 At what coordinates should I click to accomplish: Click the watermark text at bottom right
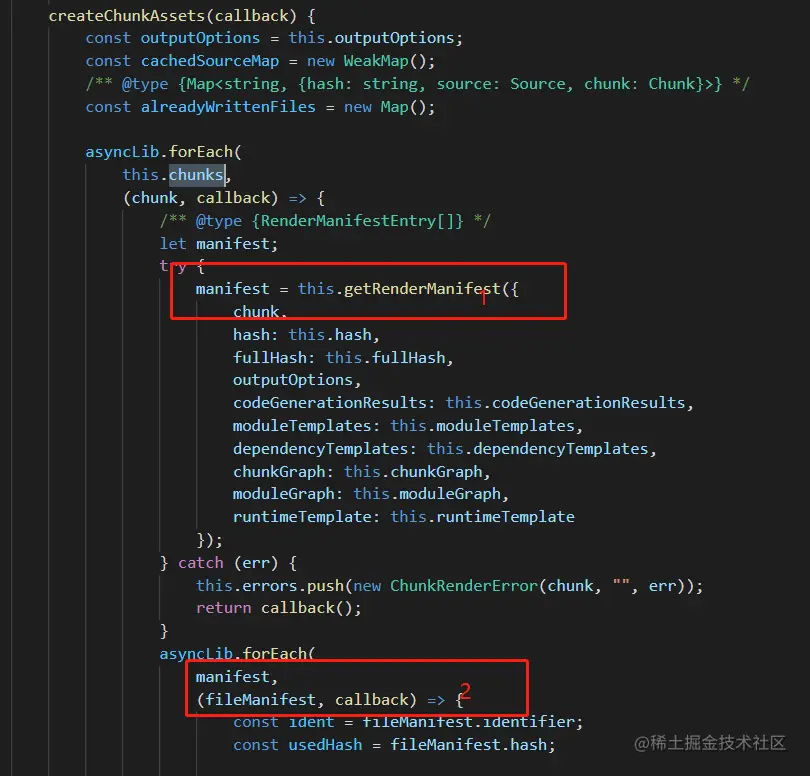point(710,743)
